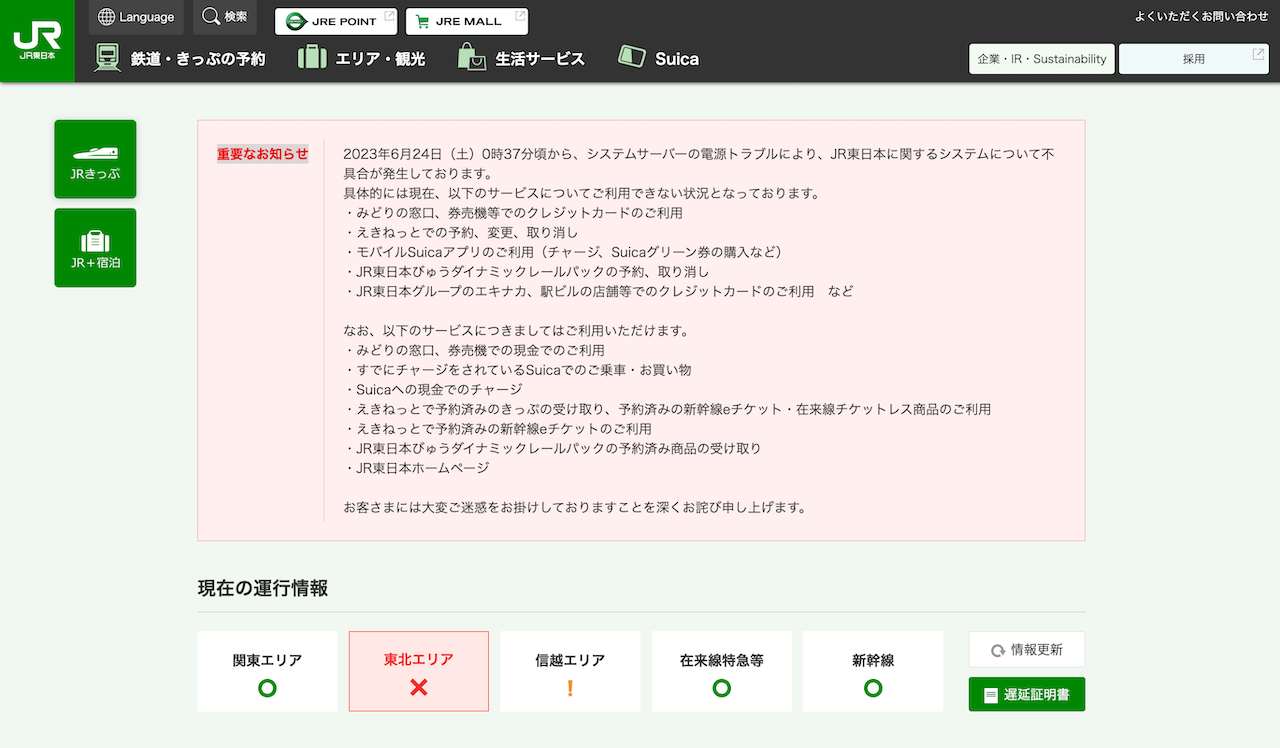Click the text ・JR東日本ホームページ
The width and height of the screenshot is (1280, 748).
[416, 468]
